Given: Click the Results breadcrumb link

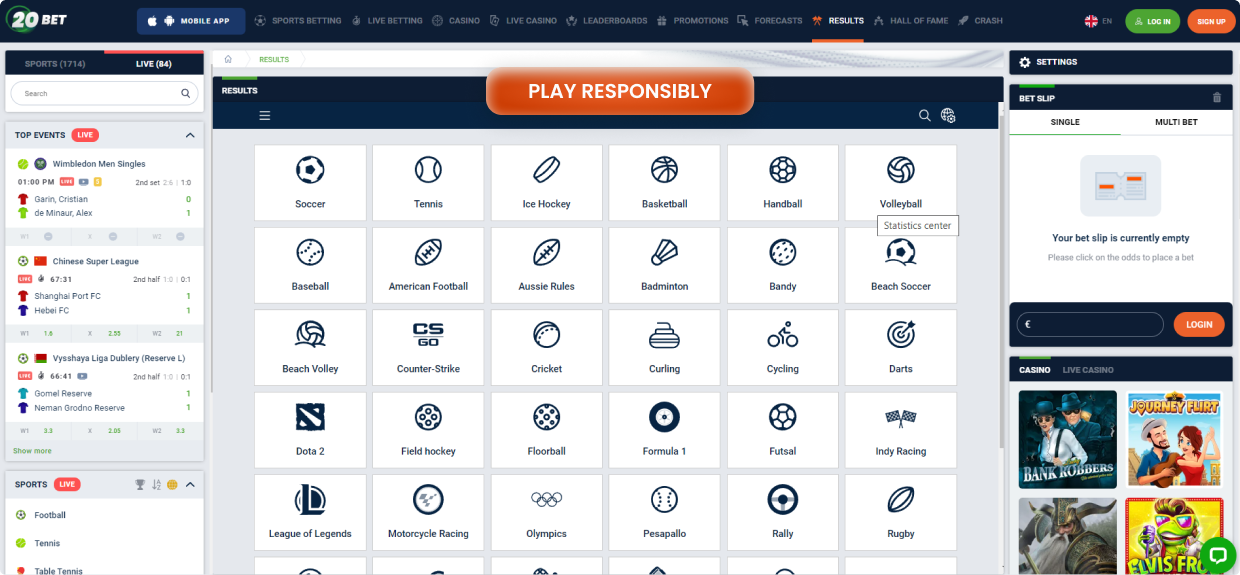Looking at the screenshot, I should (x=274, y=60).
